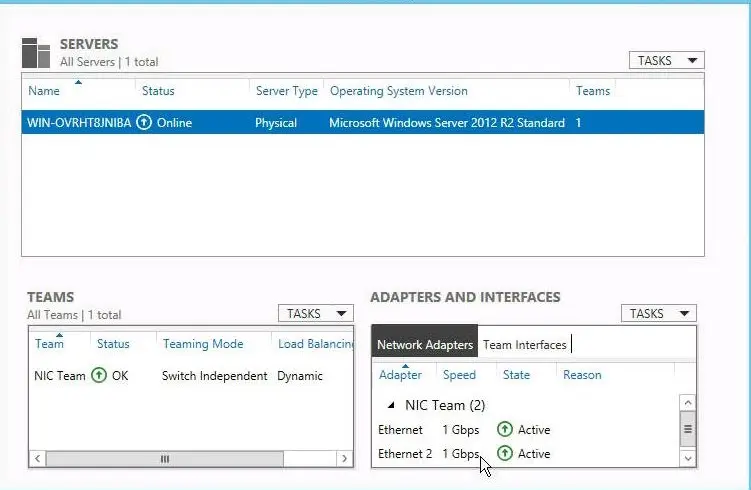The width and height of the screenshot is (751, 490).
Task: Click the Teams horizontal scrollbar thumb
Action: [x=165, y=459]
